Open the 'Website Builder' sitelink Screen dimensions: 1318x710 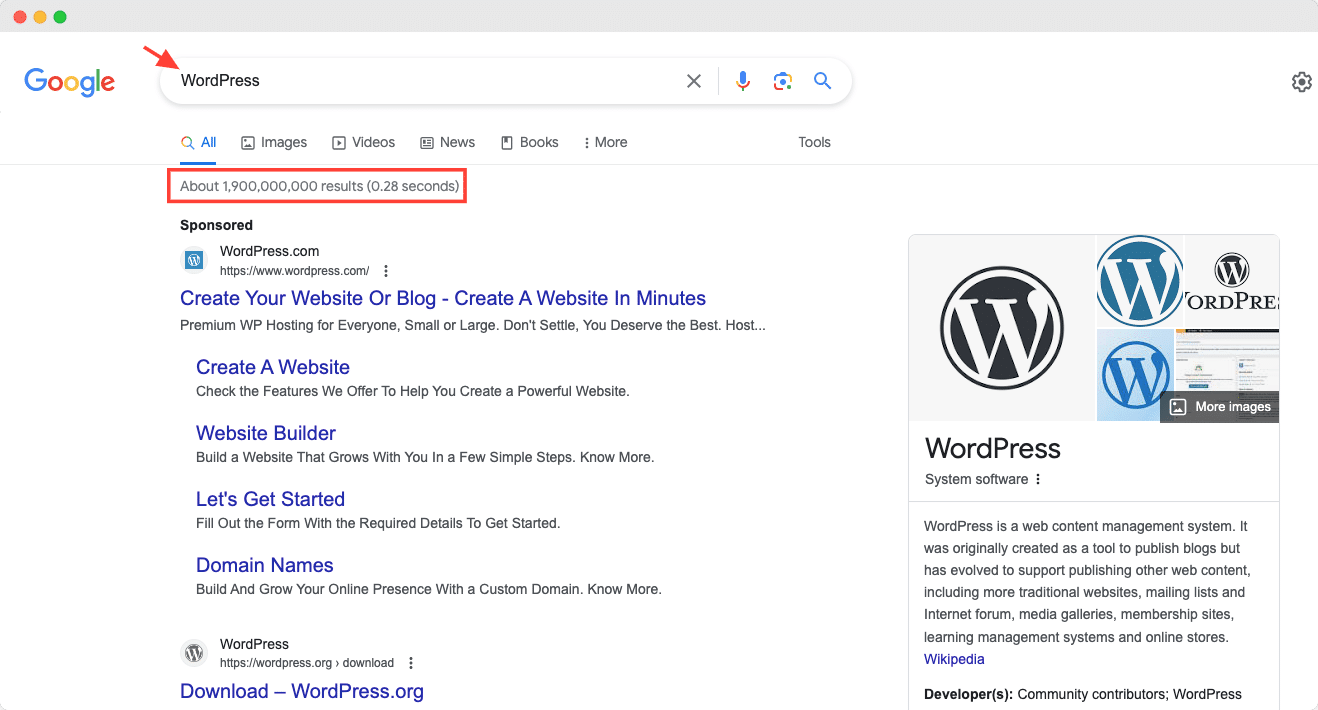click(x=266, y=433)
